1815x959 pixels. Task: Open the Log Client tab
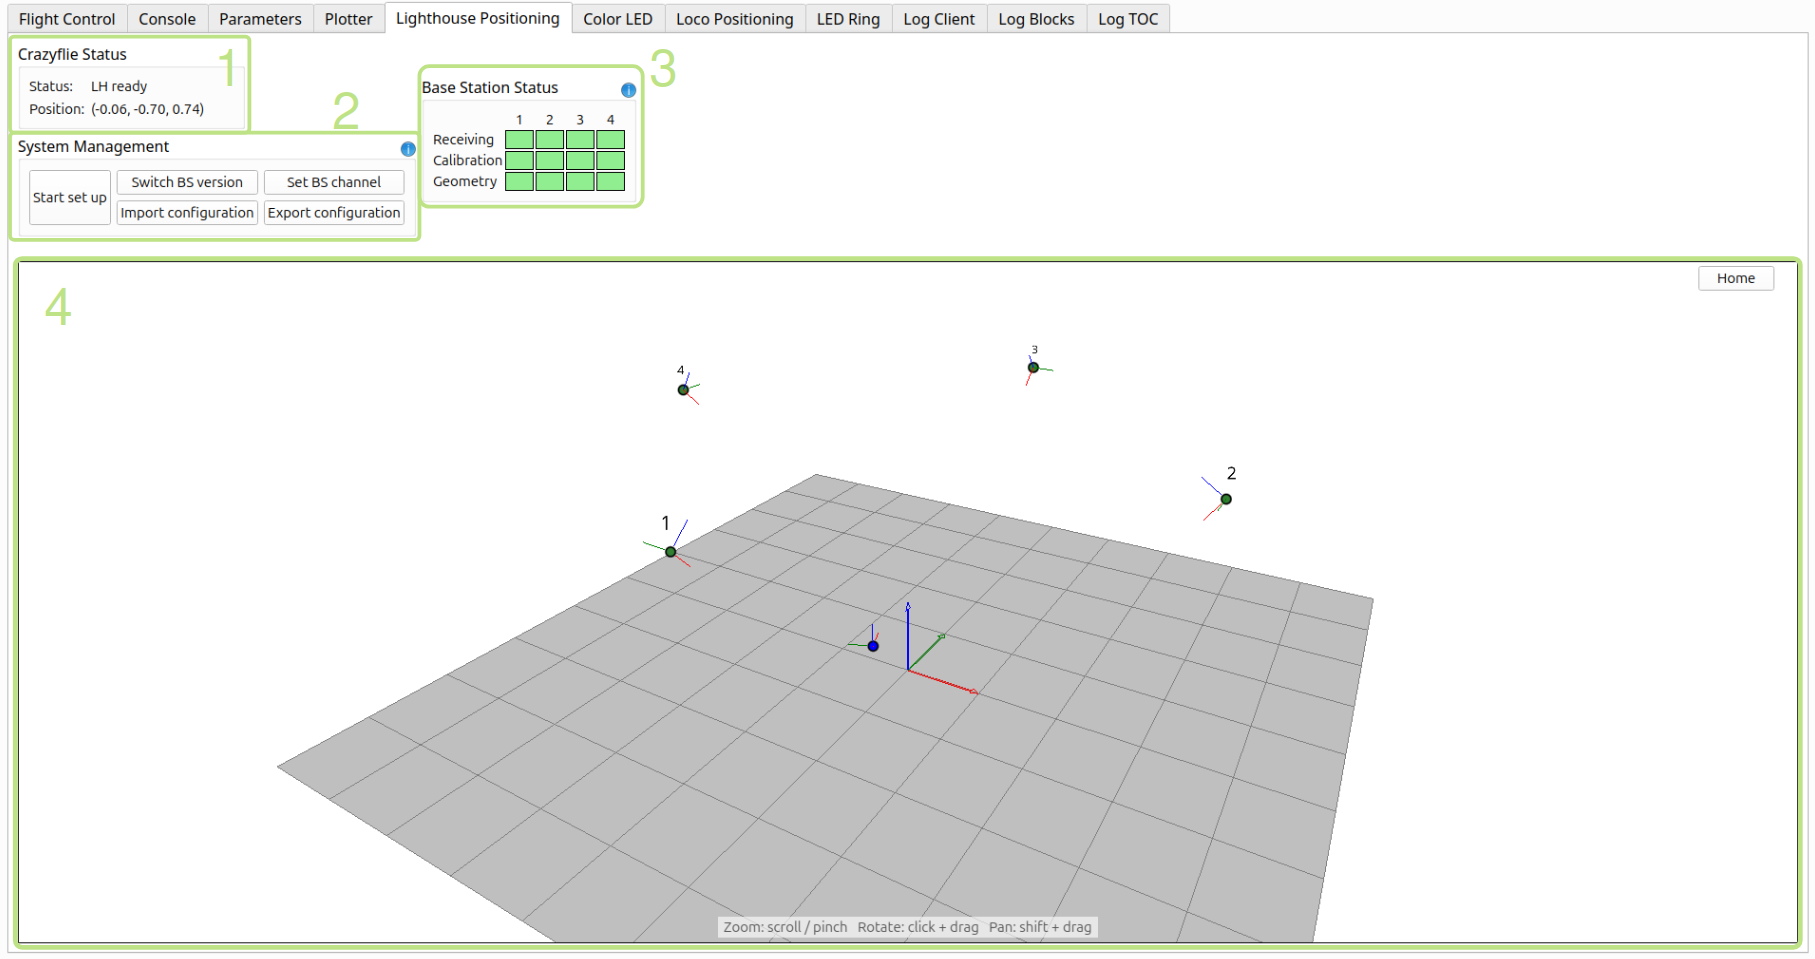point(939,19)
